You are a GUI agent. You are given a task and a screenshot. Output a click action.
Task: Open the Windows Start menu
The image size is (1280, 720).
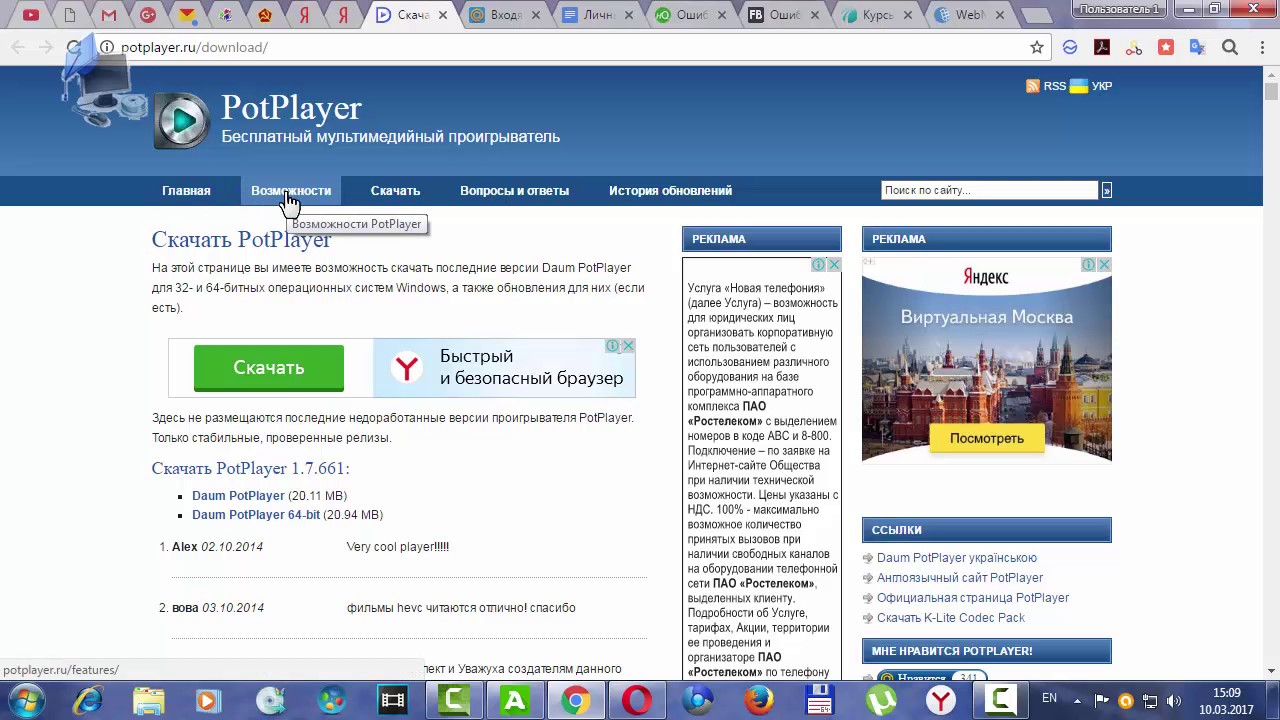click(27, 700)
